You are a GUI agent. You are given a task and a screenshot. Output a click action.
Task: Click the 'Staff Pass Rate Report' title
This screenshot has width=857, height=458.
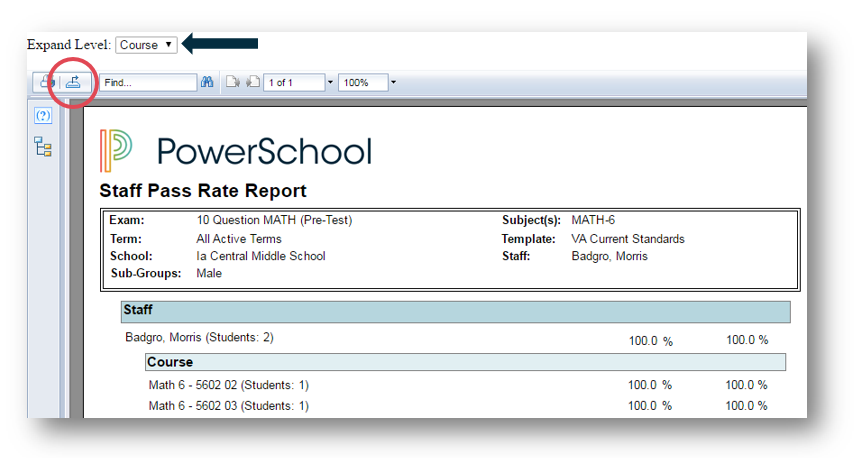point(203,191)
